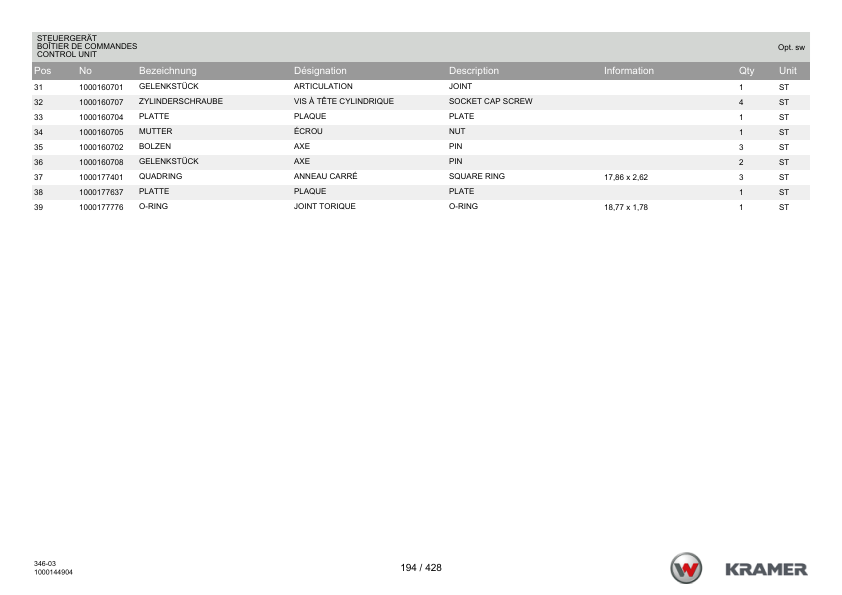Select the document number 1000144904 in footer
The width and height of the screenshot is (842, 595).
(x=53, y=573)
